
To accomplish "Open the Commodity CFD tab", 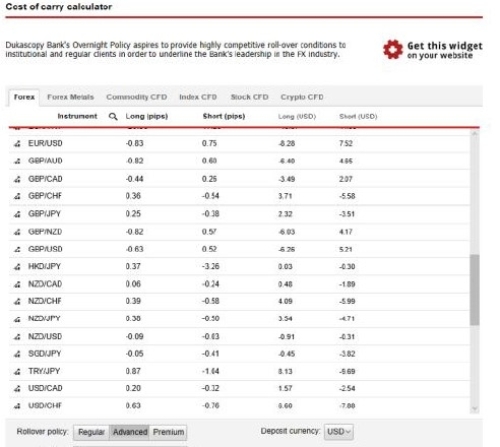I will tap(136, 97).
